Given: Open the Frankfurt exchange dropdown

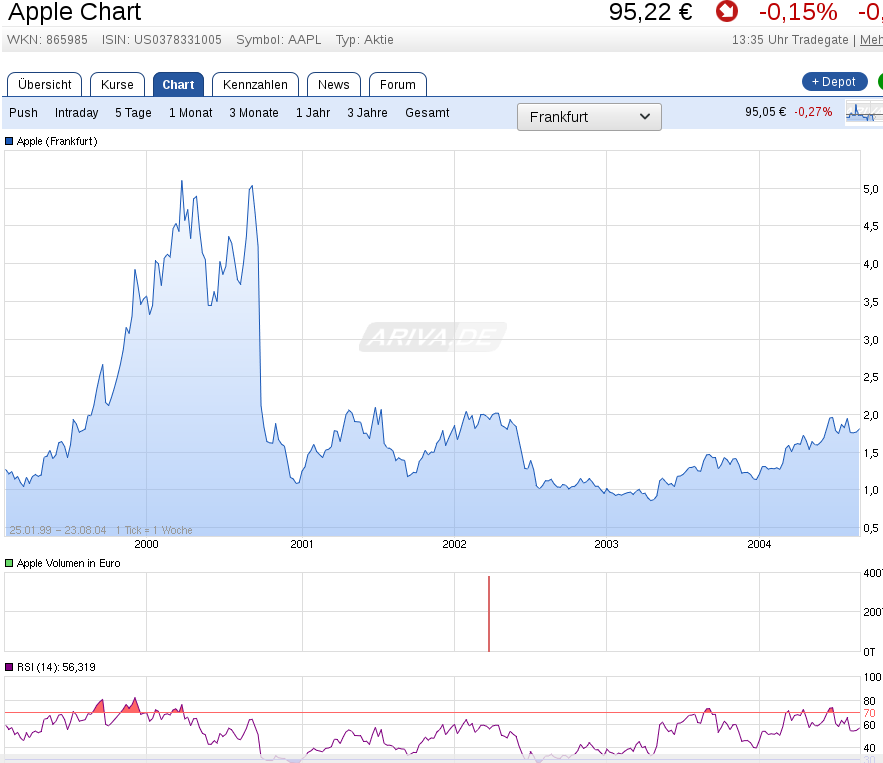Looking at the screenshot, I should point(589,117).
